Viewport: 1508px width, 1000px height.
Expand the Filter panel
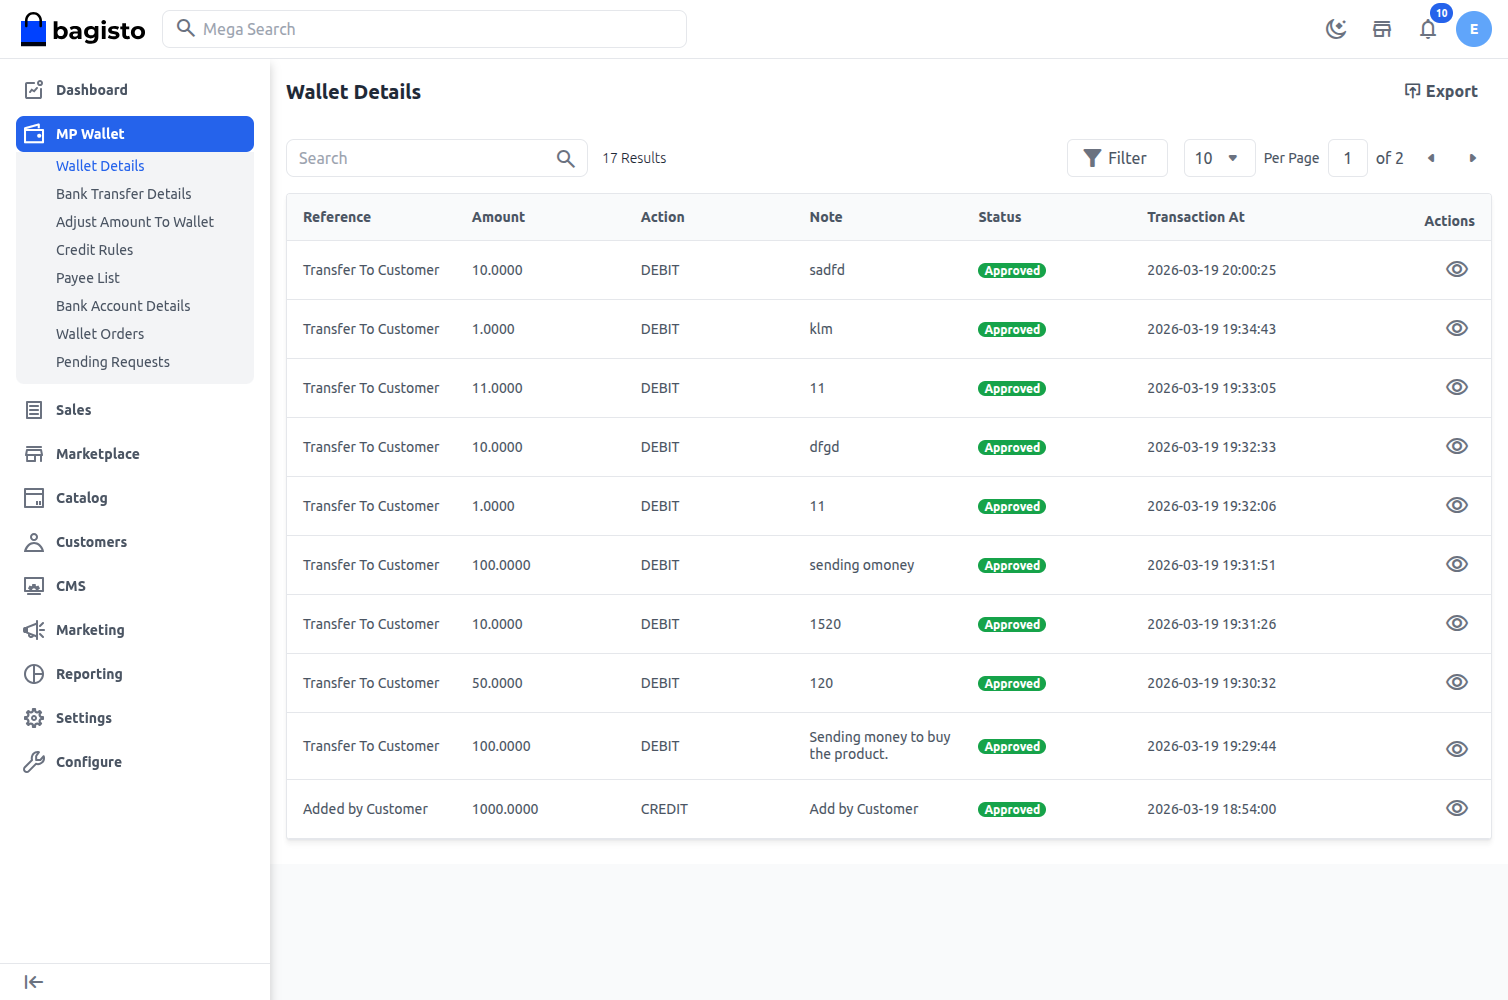[x=1117, y=157]
